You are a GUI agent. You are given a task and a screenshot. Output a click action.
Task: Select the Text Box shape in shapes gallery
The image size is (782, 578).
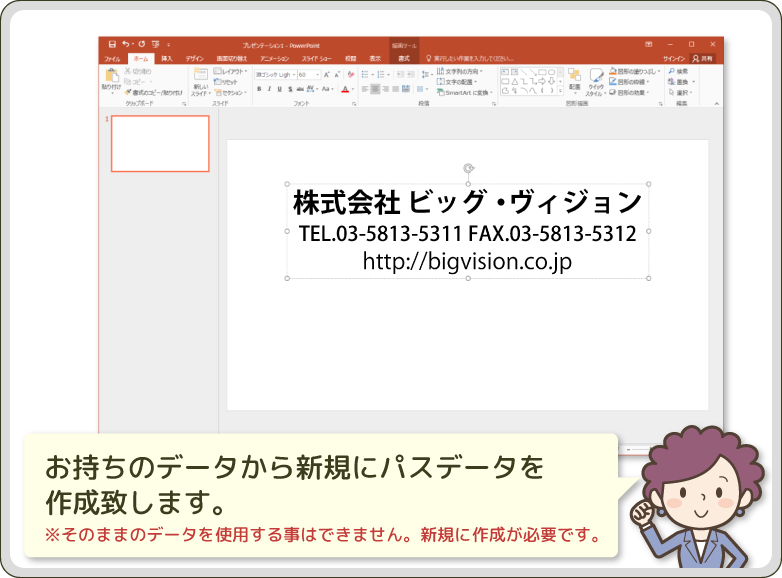[505, 72]
